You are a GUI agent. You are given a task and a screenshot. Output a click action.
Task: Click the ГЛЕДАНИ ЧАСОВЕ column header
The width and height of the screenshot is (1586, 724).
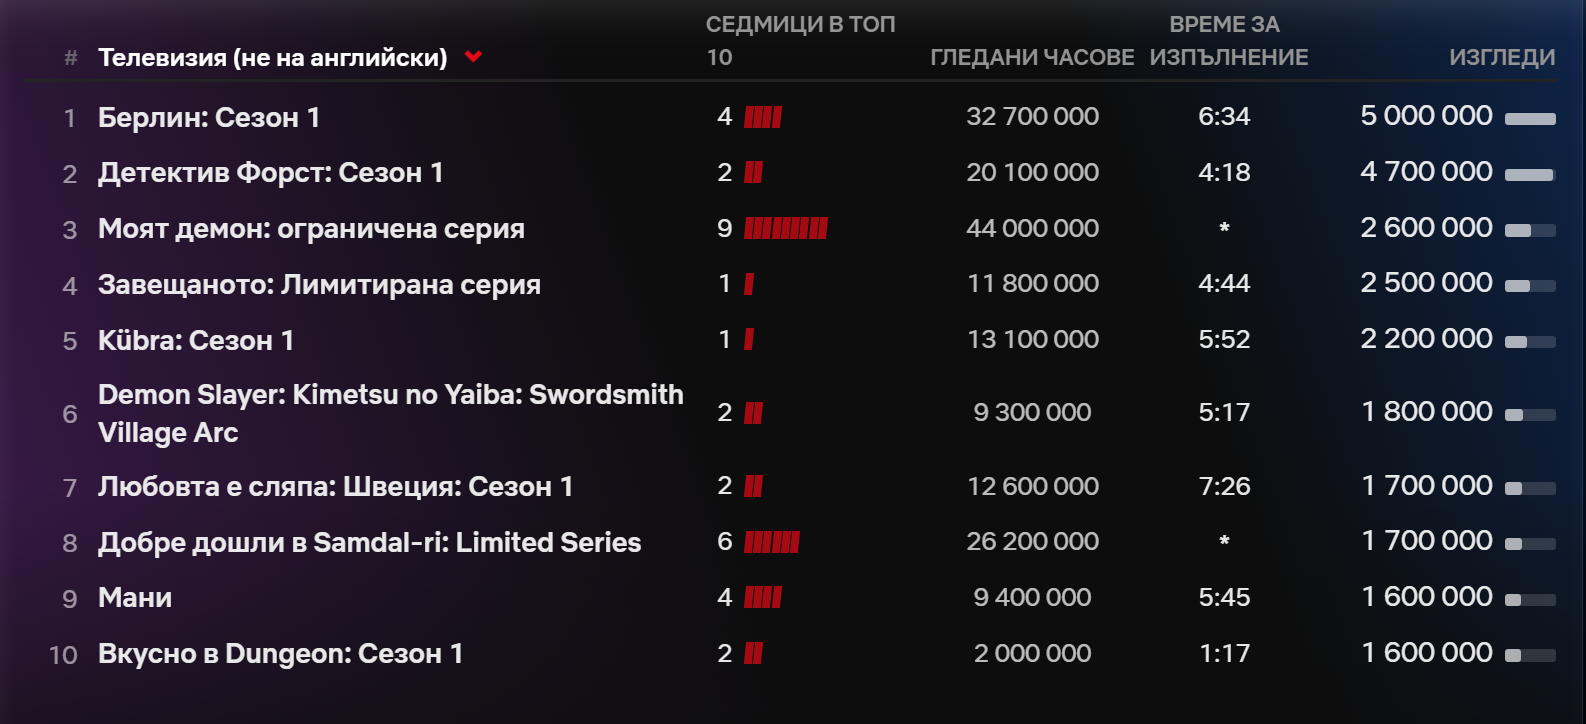coord(1032,57)
